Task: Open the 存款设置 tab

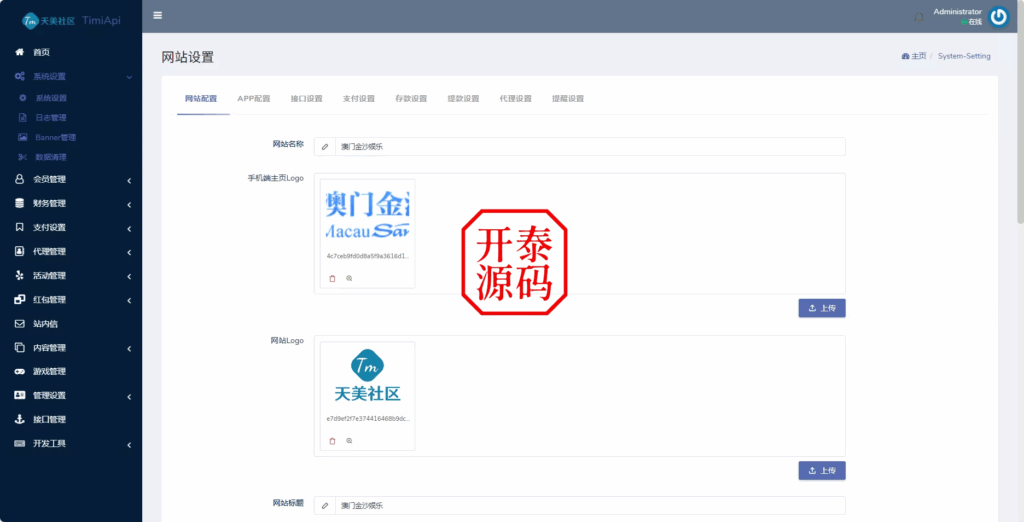Action: [411, 99]
